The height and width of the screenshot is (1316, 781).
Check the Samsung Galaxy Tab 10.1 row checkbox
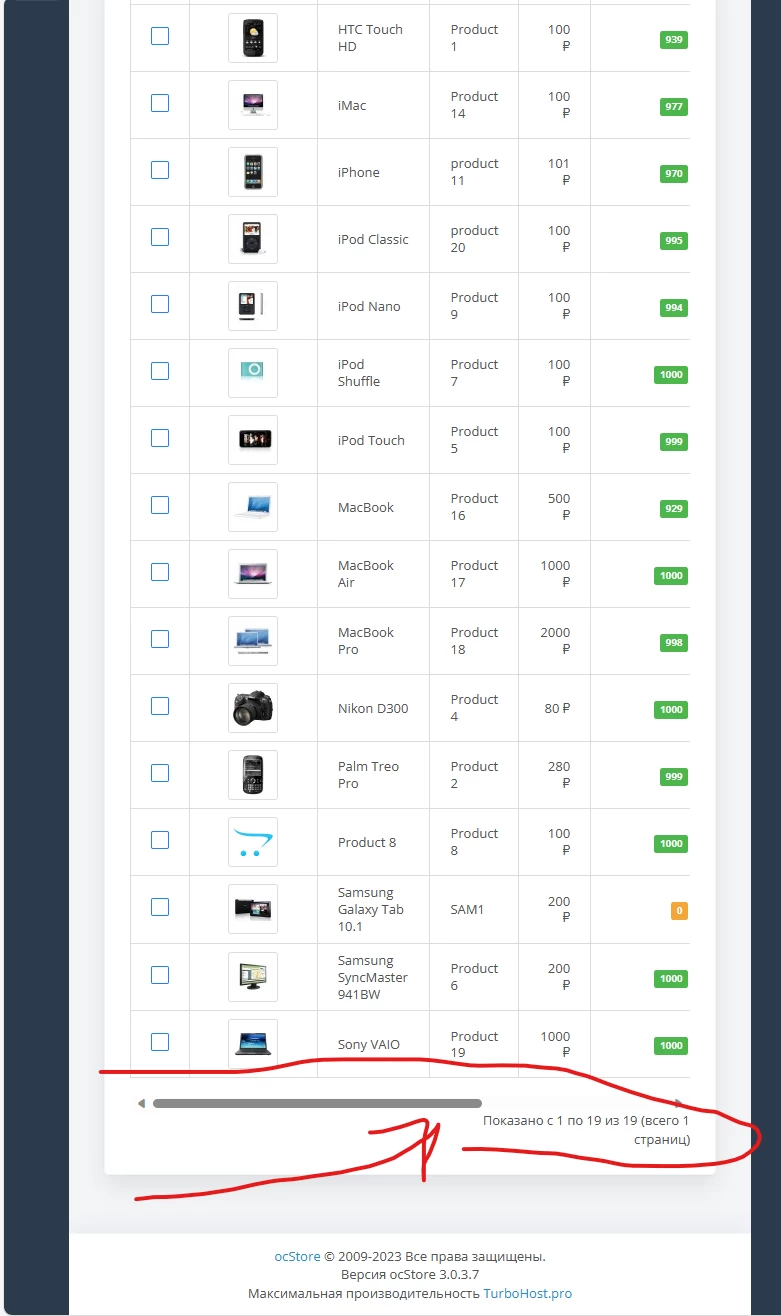[x=160, y=907]
